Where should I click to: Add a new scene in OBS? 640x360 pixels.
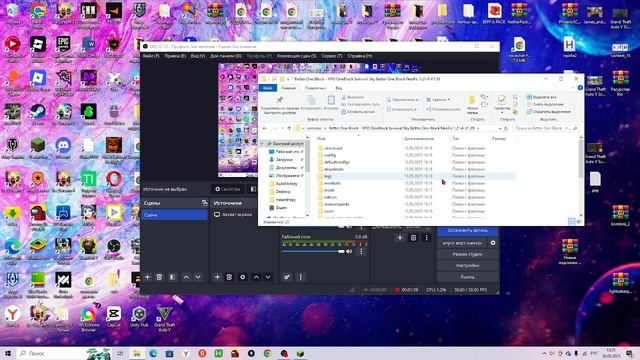click(x=147, y=277)
